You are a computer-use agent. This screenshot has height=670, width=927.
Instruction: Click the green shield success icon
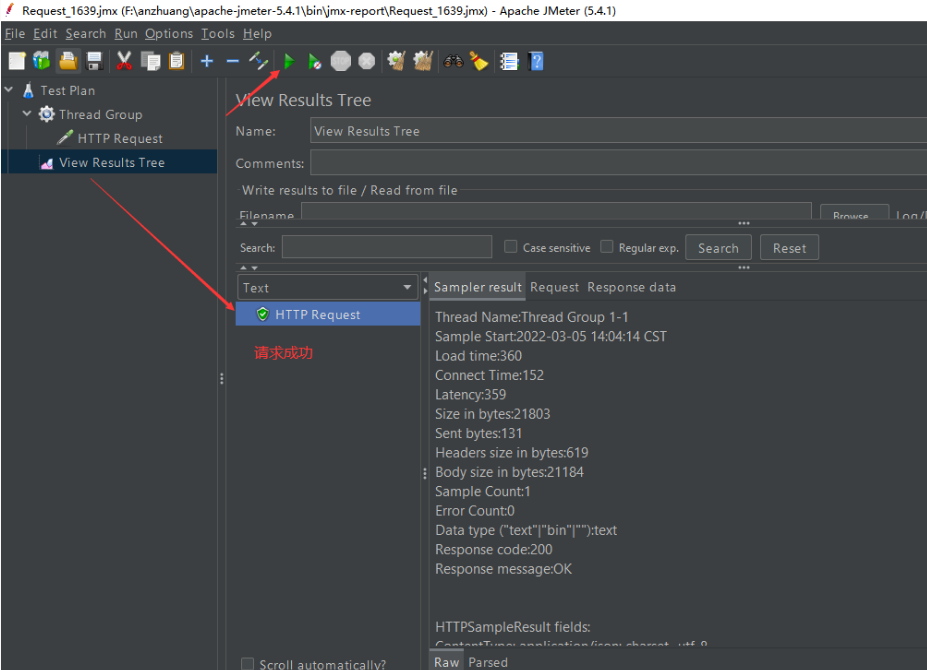click(x=262, y=314)
